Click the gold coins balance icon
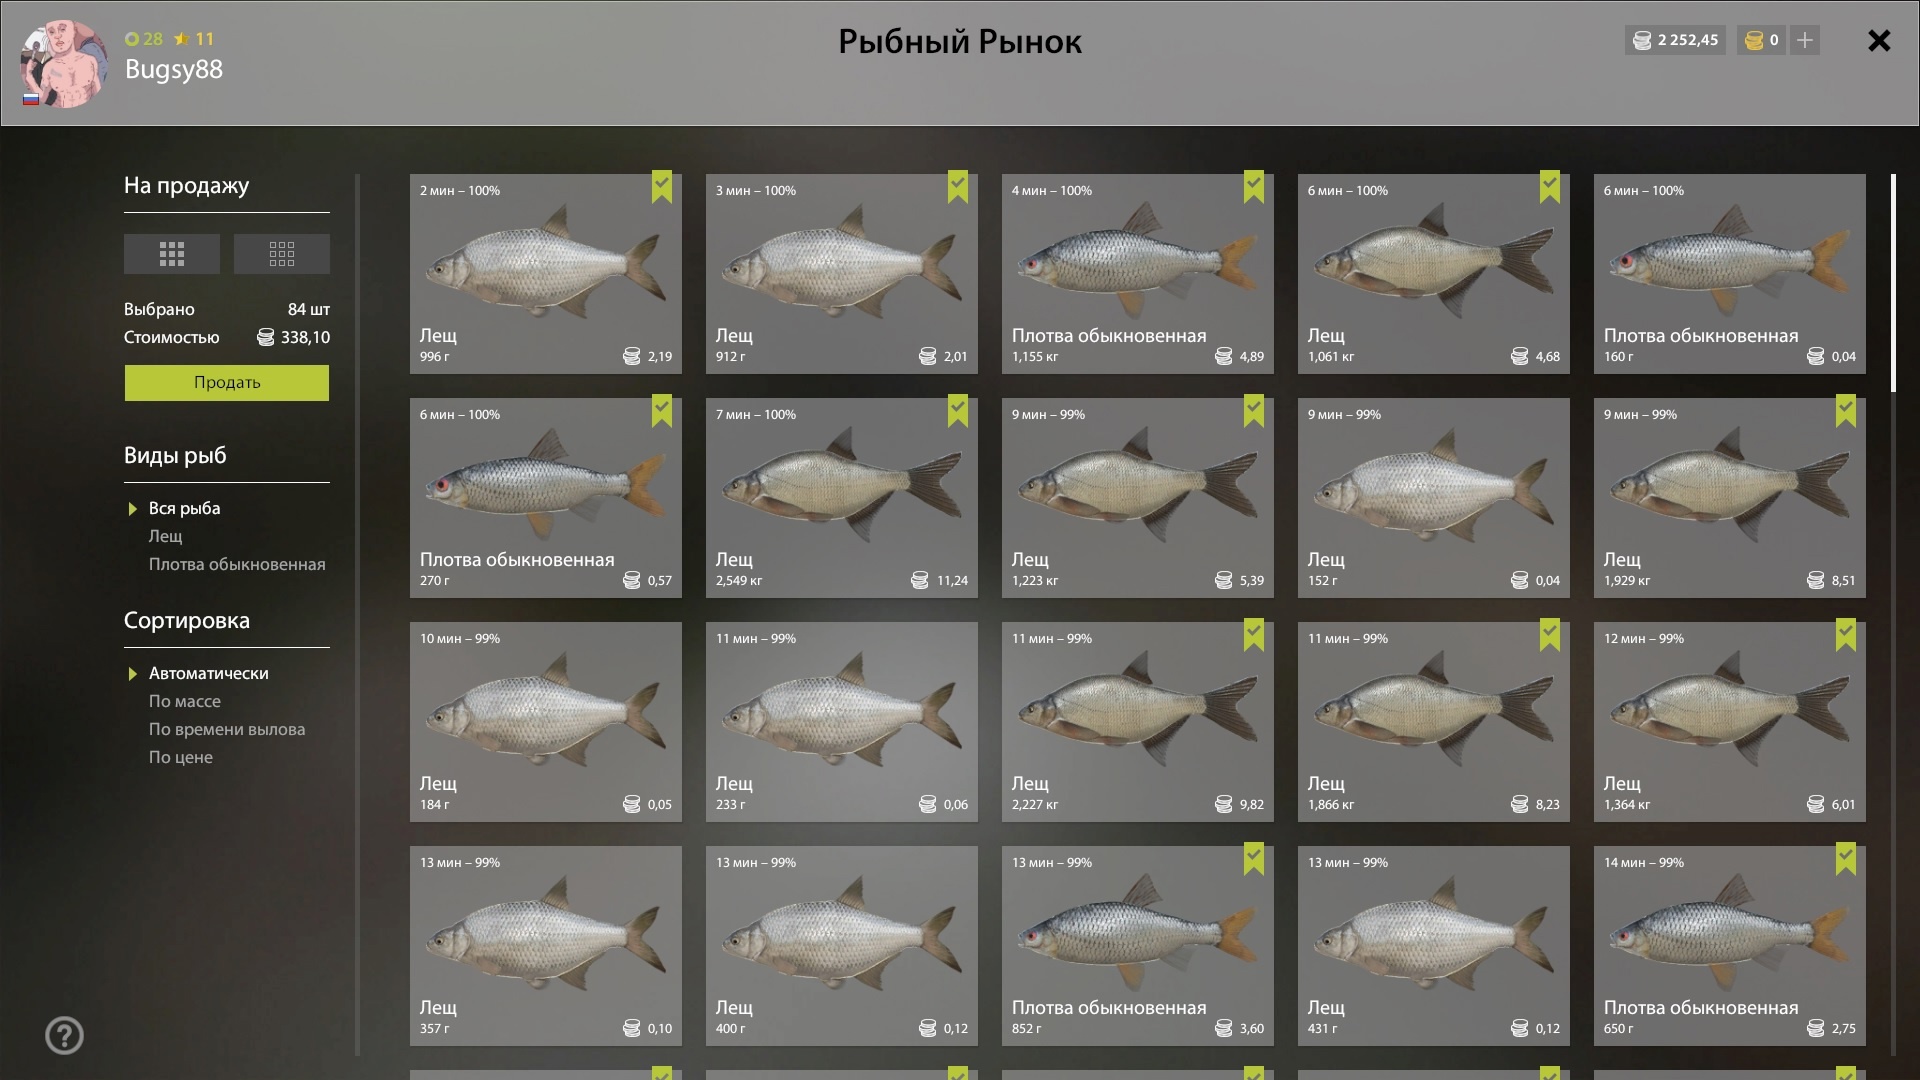 pyautogui.click(x=1754, y=40)
